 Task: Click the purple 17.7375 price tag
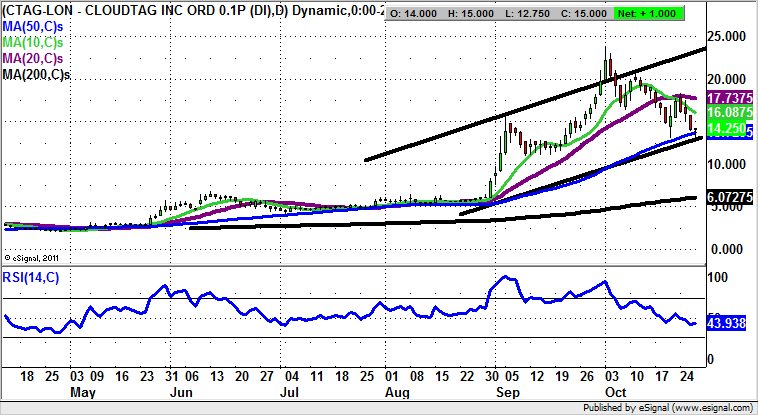pyautogui.click(x=728, y=100)
